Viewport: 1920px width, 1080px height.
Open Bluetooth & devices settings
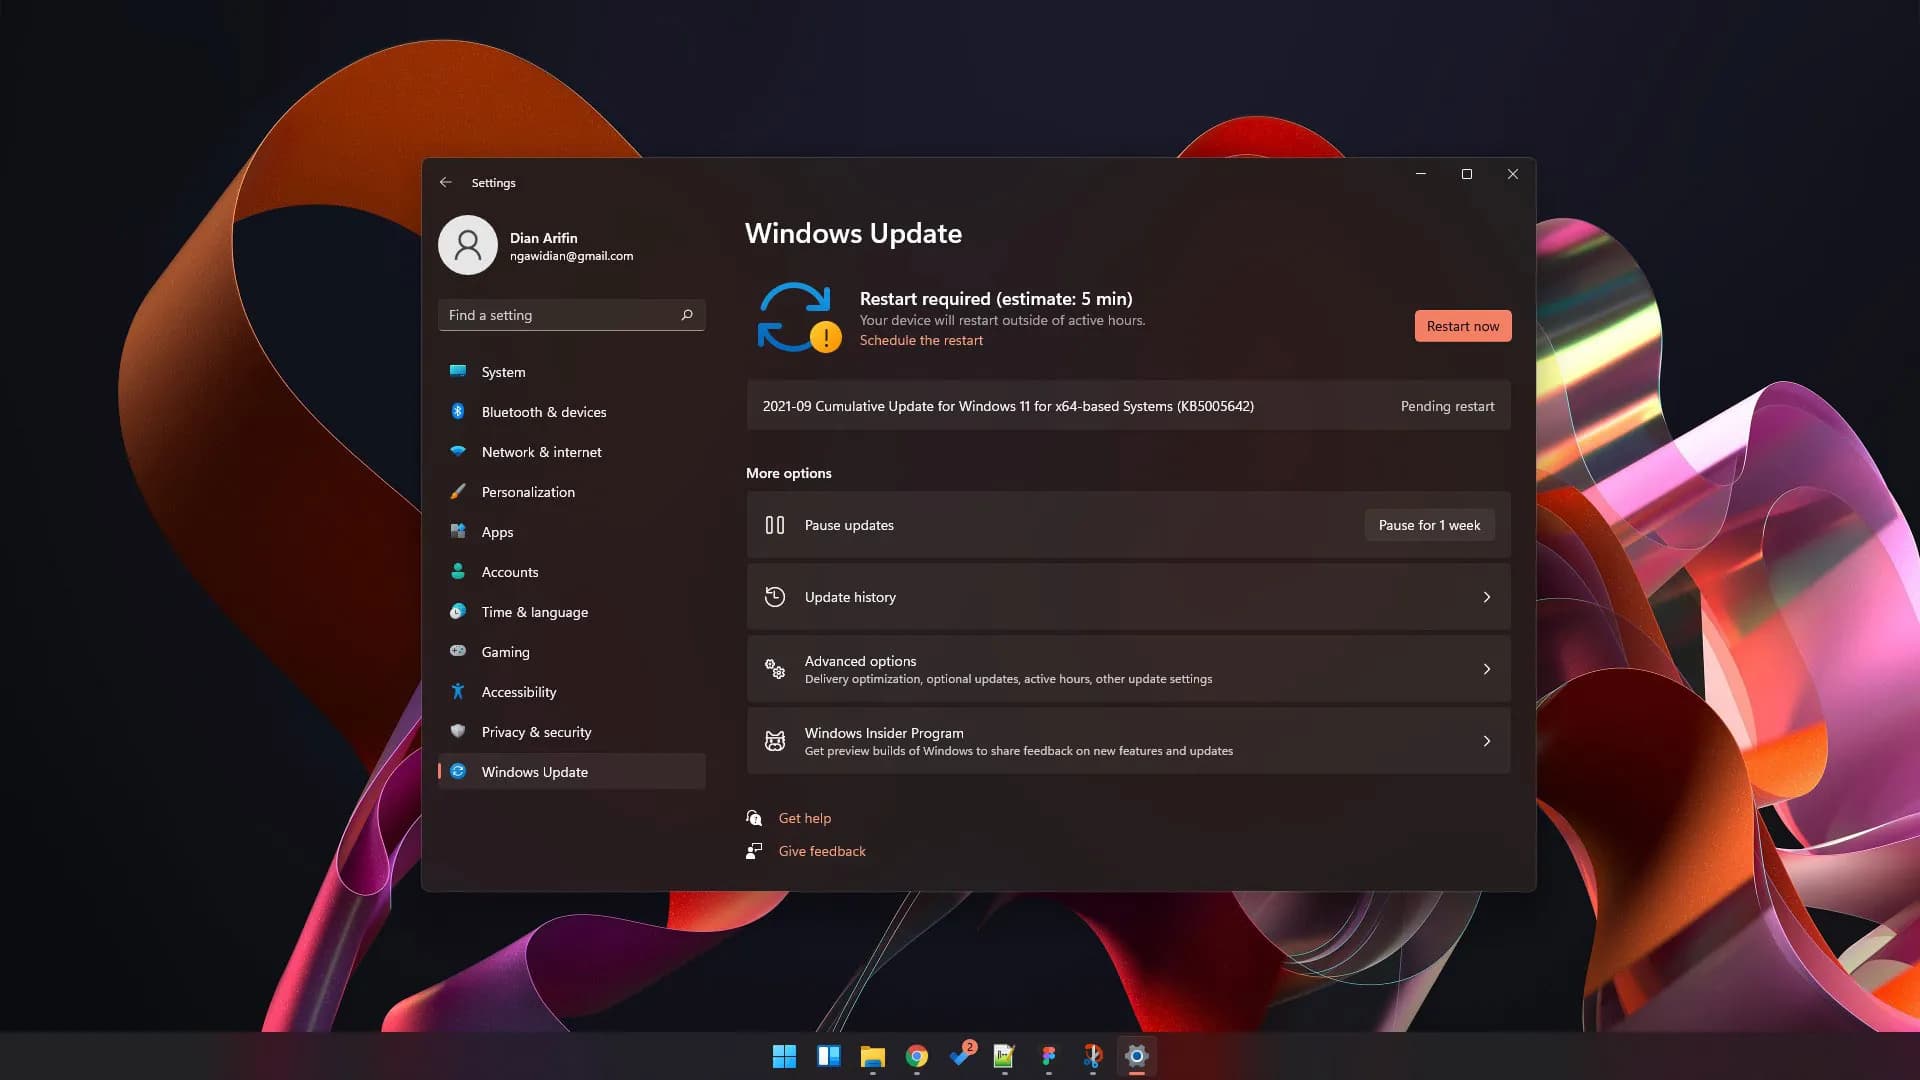tap(543, 412)
